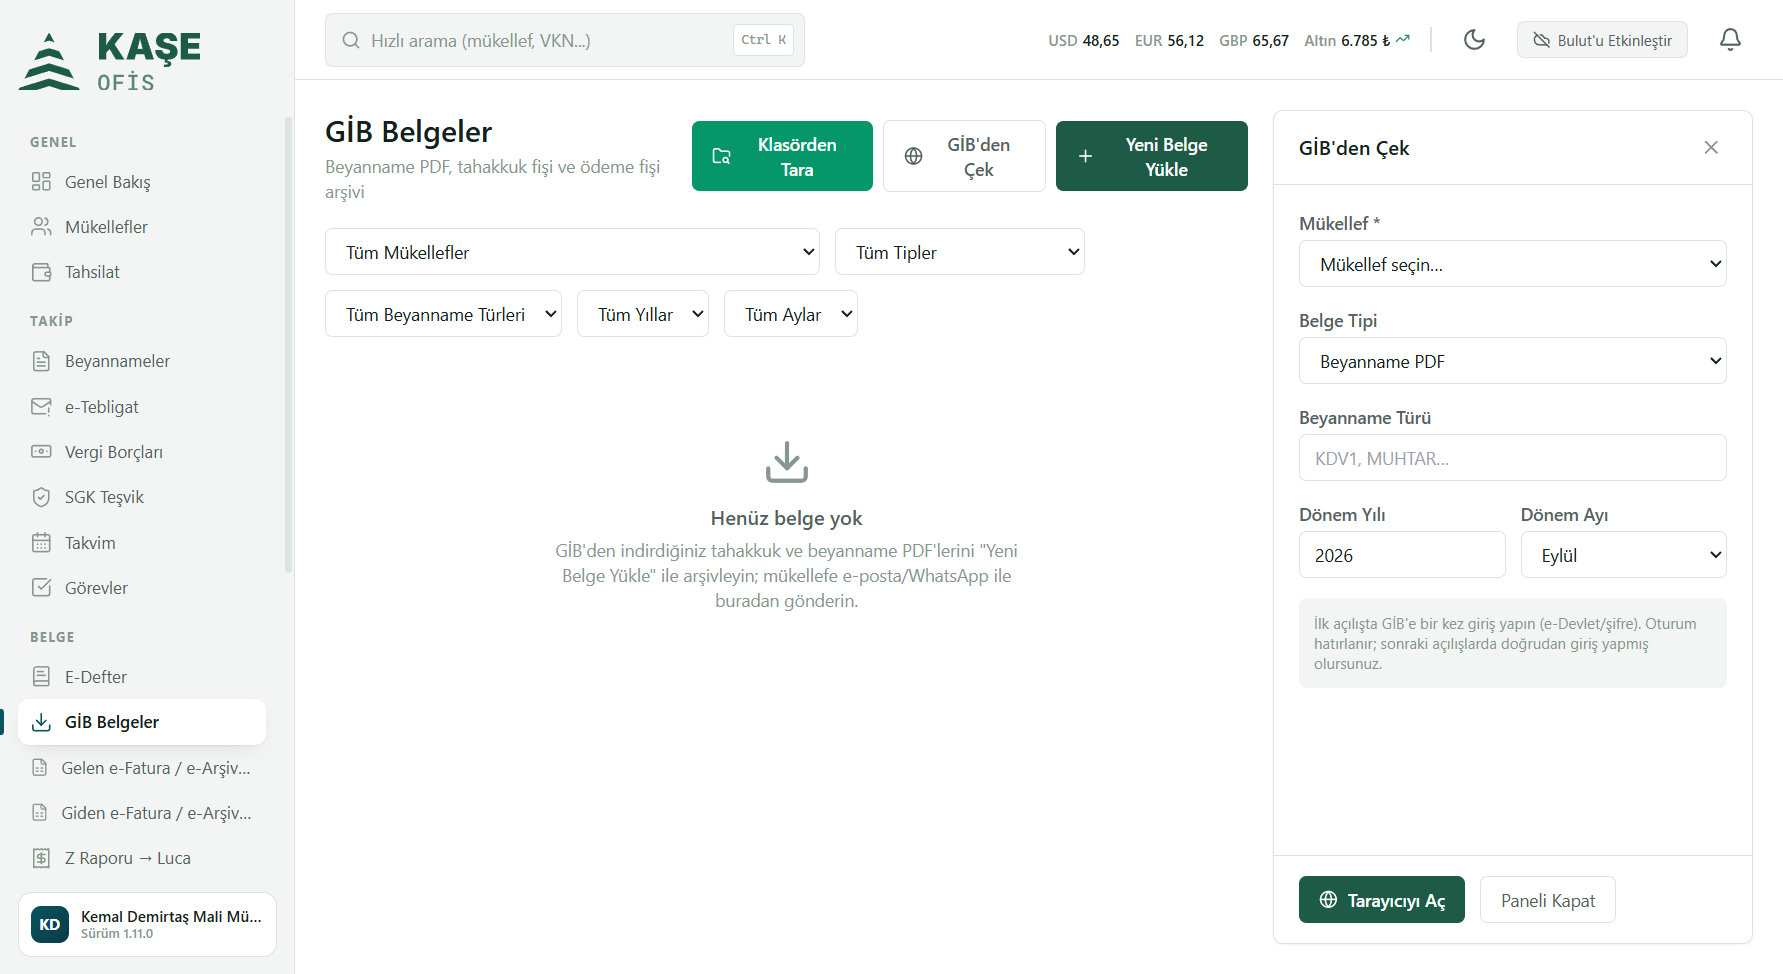Click GİB'den Çek button
Viewport: 1783px width, 974px height.
click(x=964, y=156)
